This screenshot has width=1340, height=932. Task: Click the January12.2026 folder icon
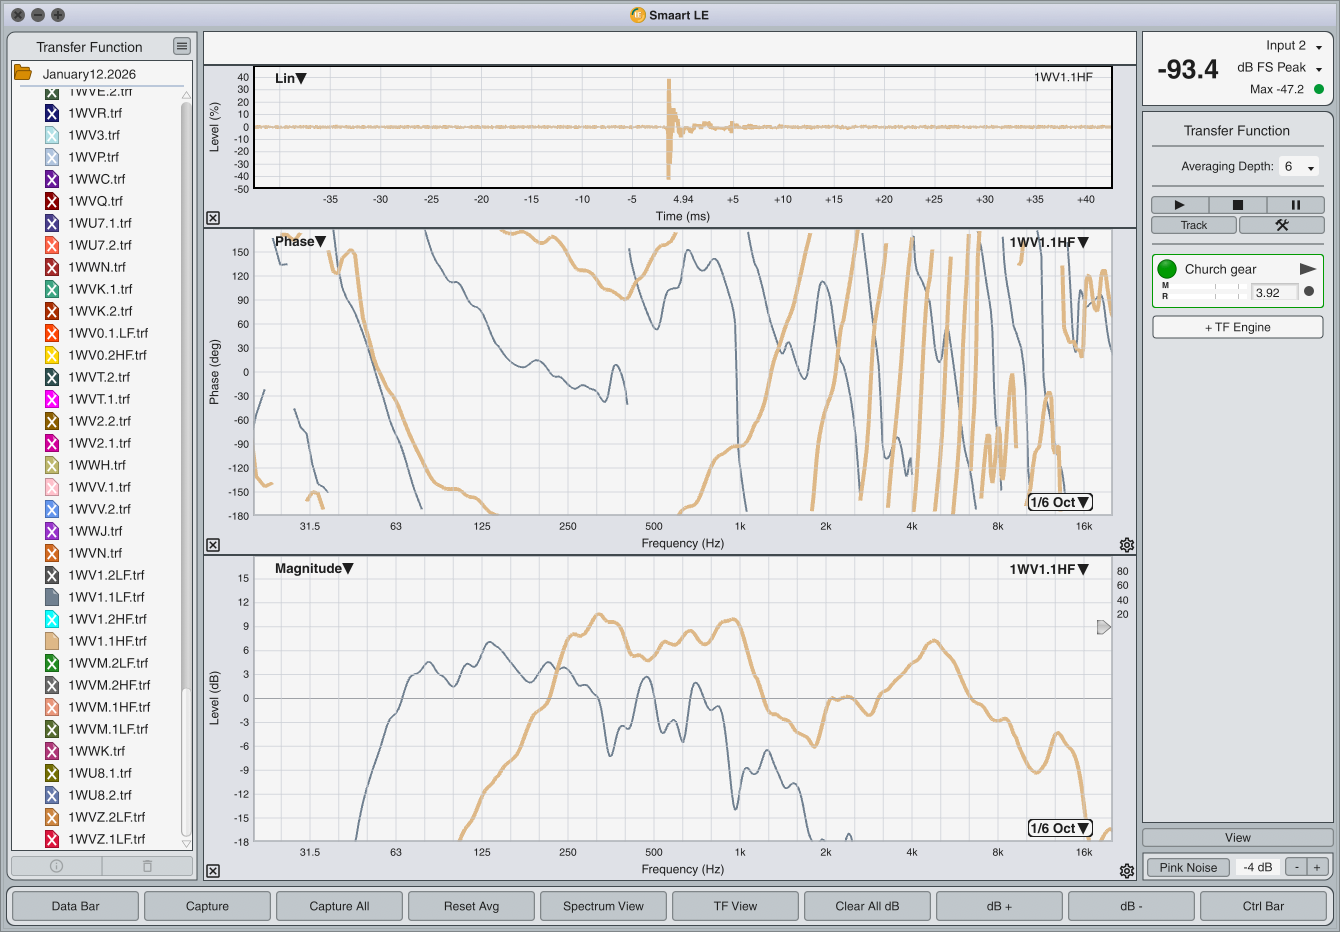pos(23,73)
